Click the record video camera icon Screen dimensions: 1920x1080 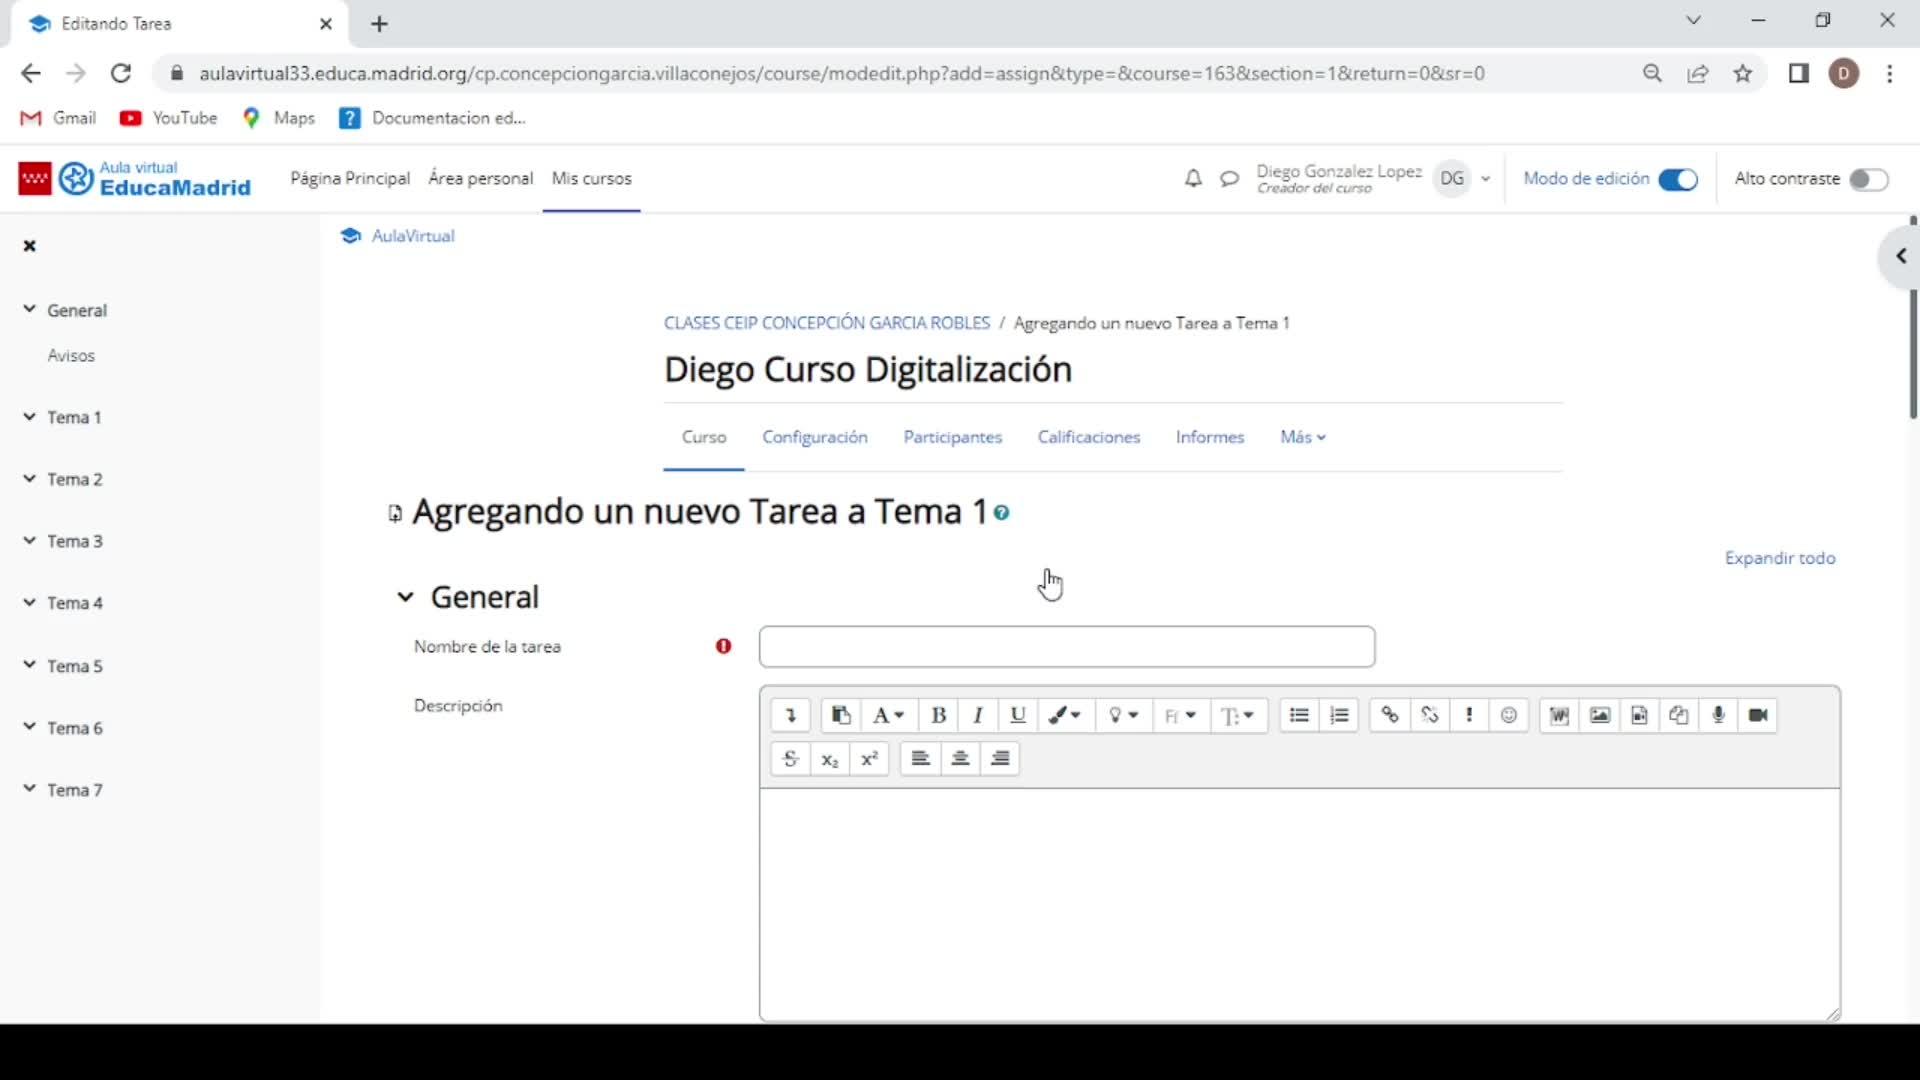click(1758, 715)
